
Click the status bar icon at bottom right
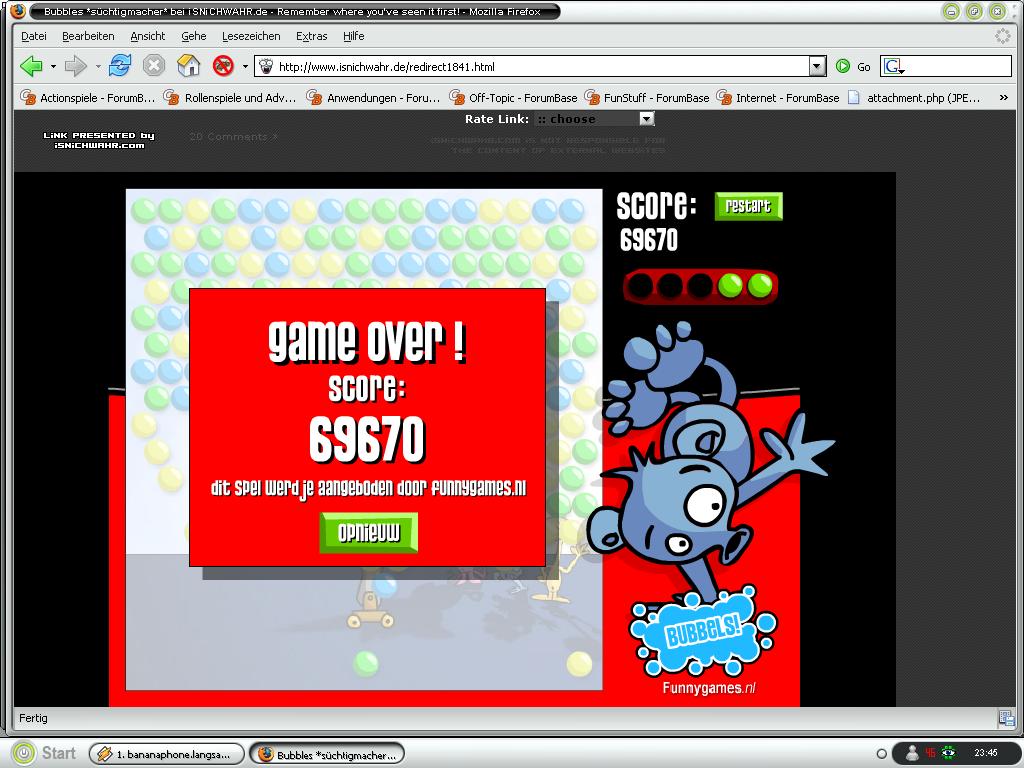click(x=1006, y=718)
